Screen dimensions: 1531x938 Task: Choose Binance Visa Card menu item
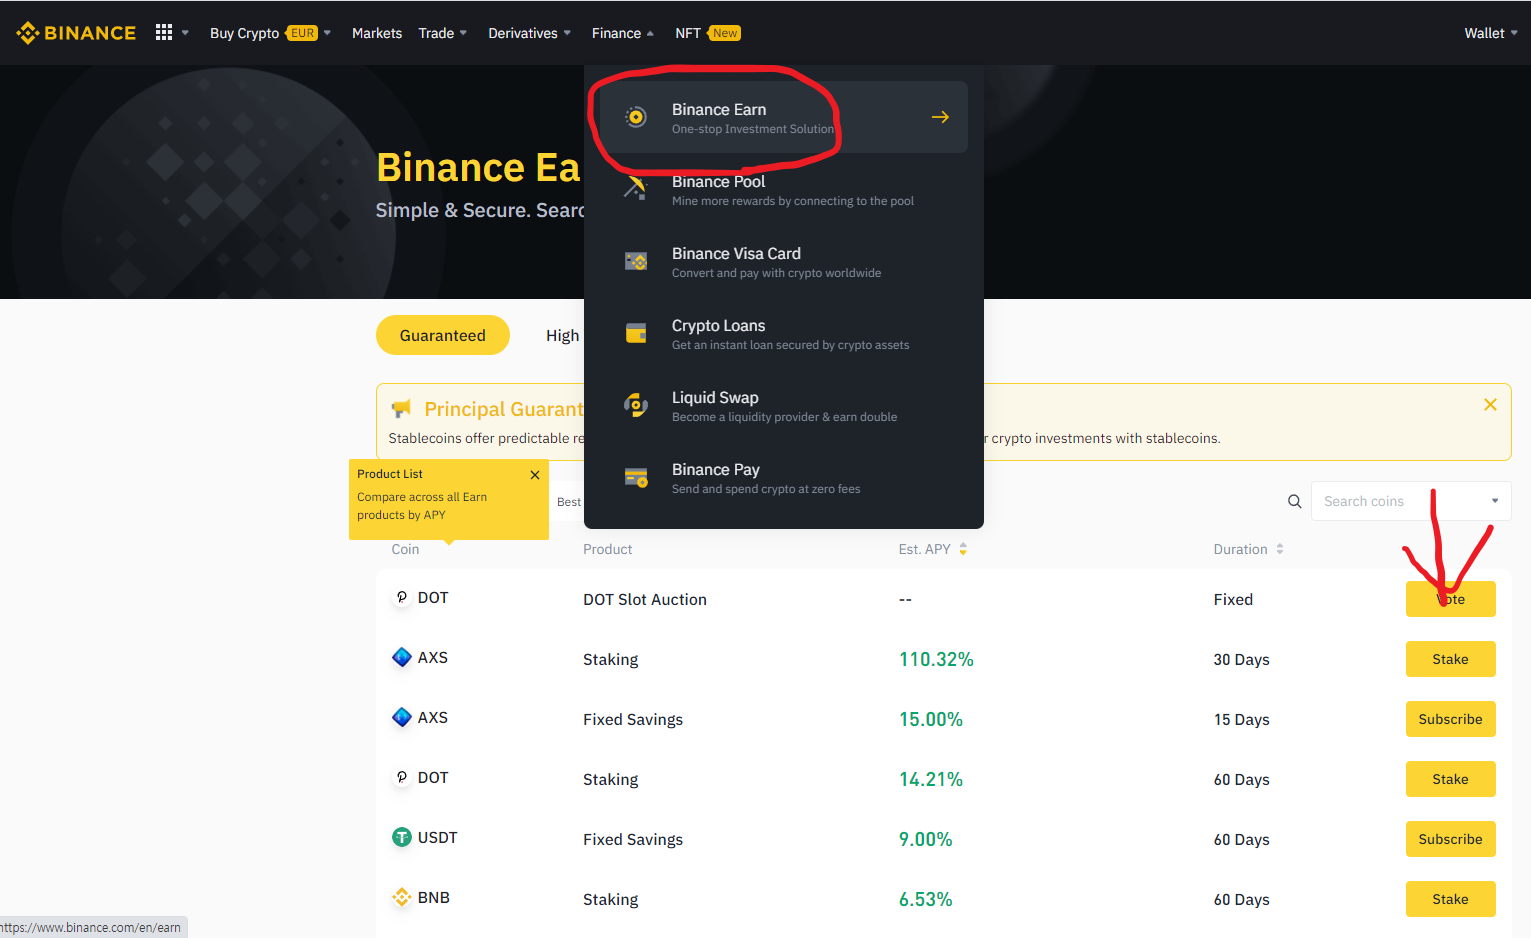click(784, 261)
